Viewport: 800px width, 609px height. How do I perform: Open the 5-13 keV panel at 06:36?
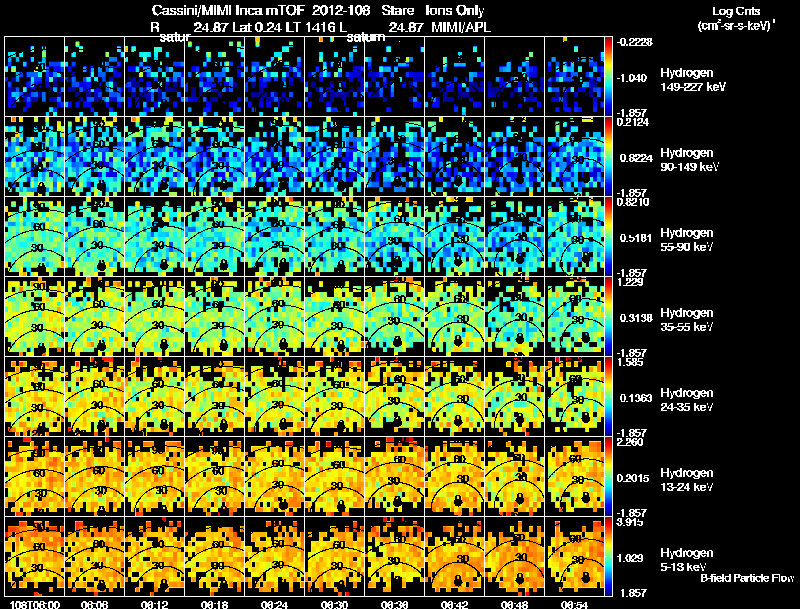(x=394, y=556)
